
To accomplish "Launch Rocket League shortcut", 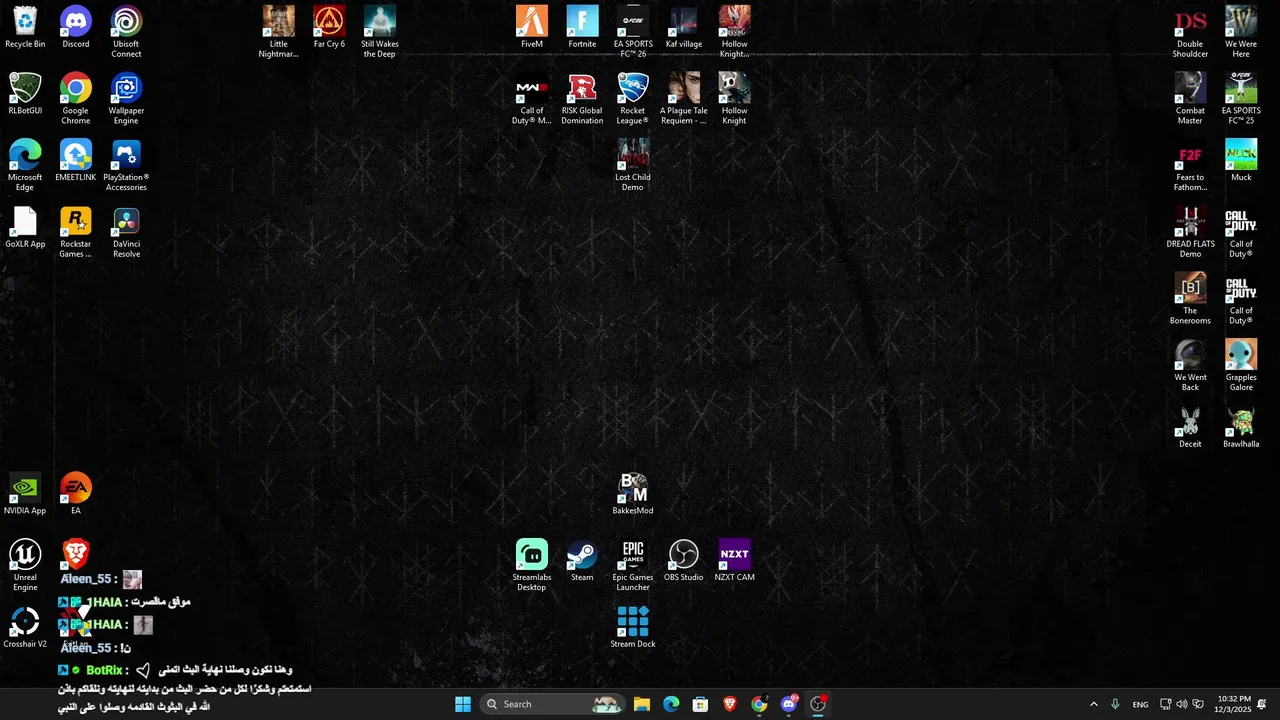I will (633, 99).
